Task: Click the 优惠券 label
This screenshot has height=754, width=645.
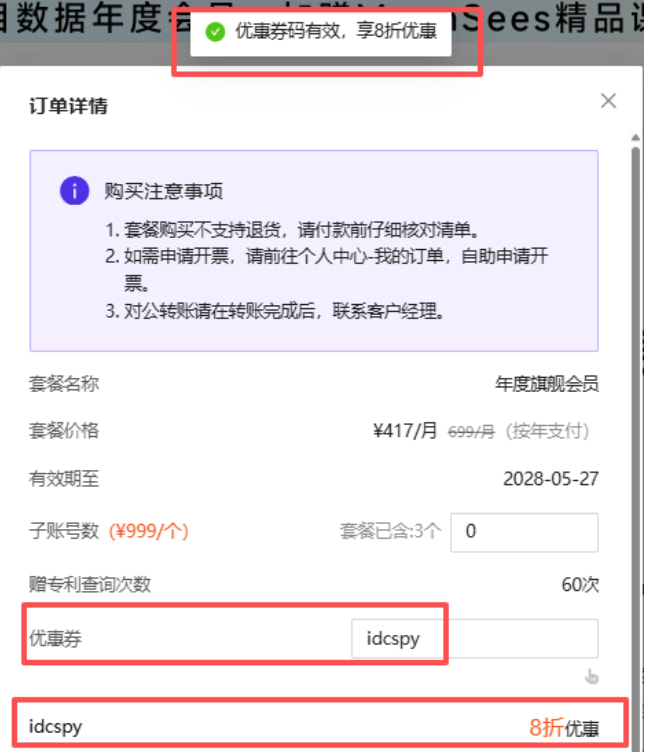Action: coord(55,639)
